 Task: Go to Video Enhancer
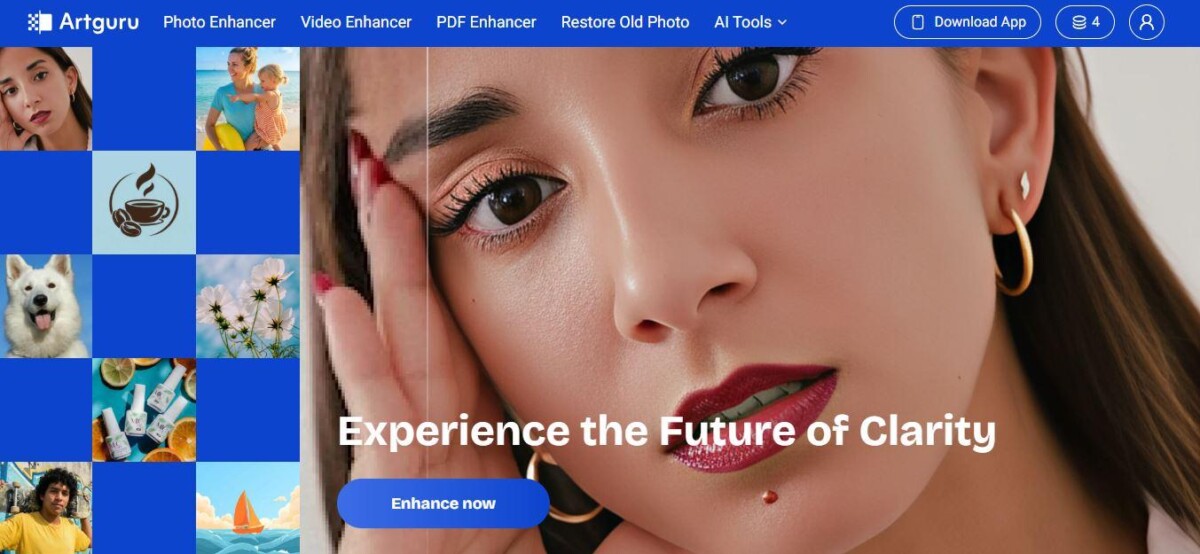tap(356, 22)
